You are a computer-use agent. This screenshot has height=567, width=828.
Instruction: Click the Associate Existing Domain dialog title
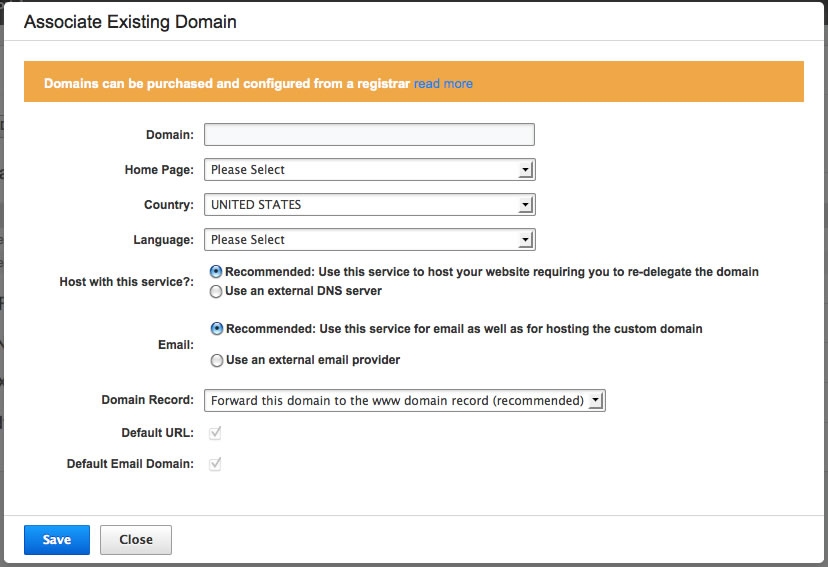tap(130, 21)
